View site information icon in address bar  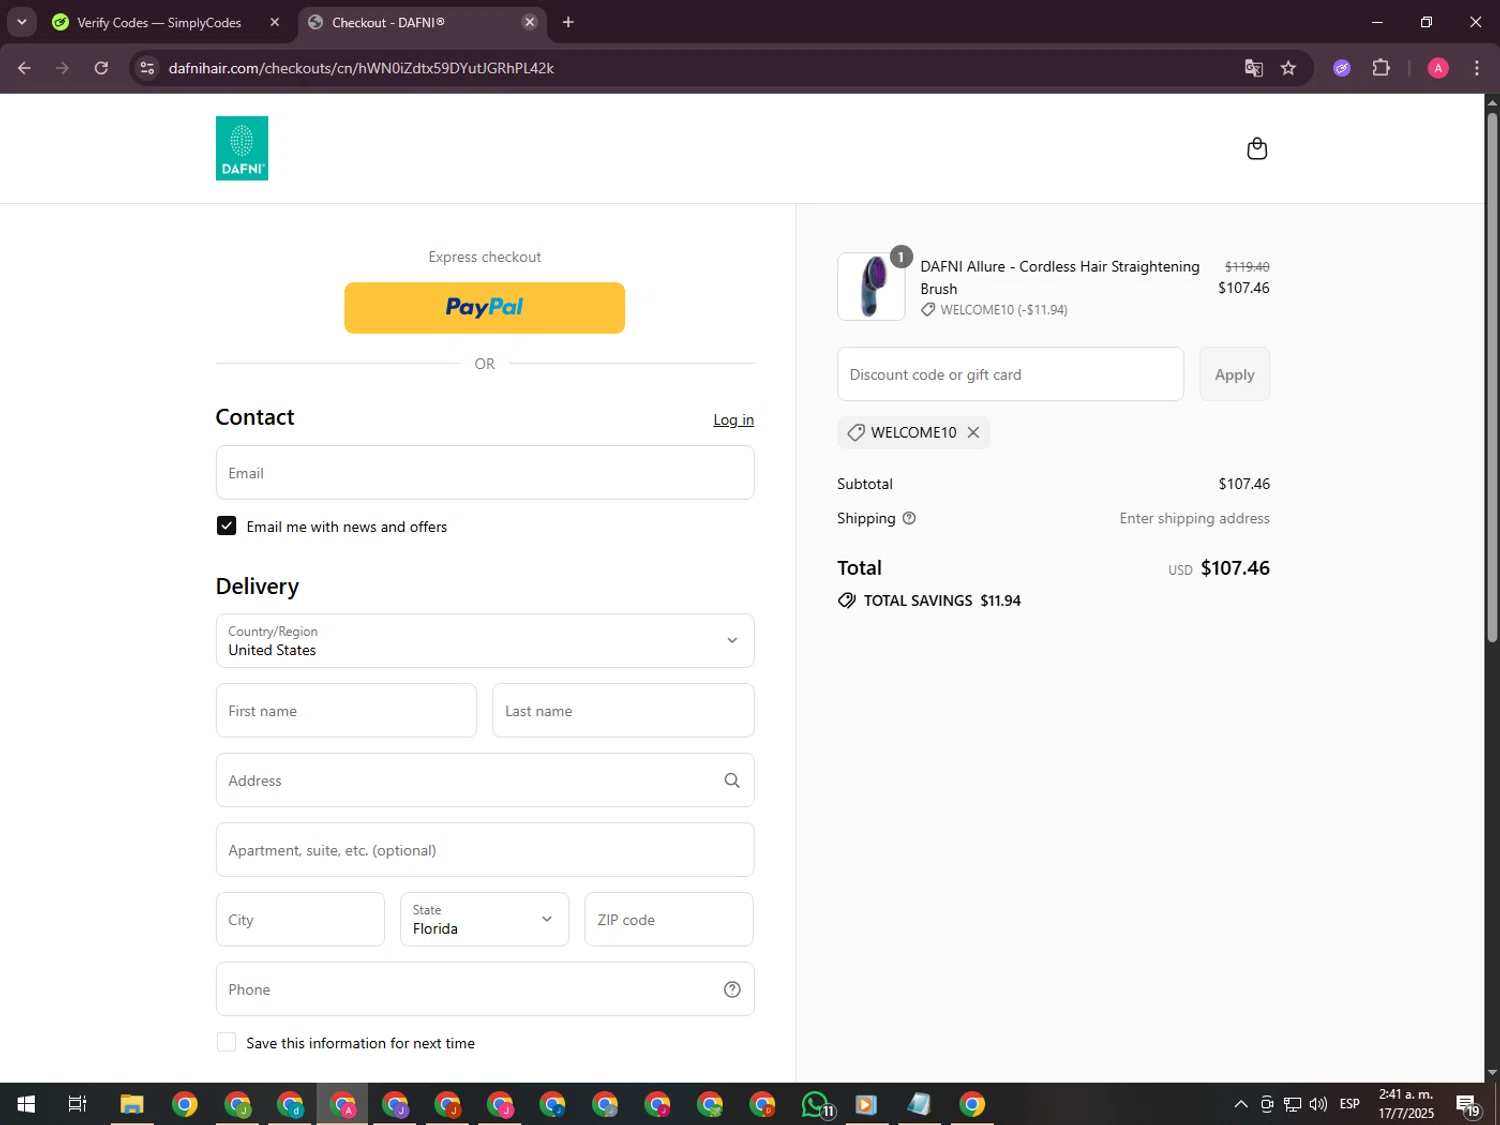click(147, 68)
